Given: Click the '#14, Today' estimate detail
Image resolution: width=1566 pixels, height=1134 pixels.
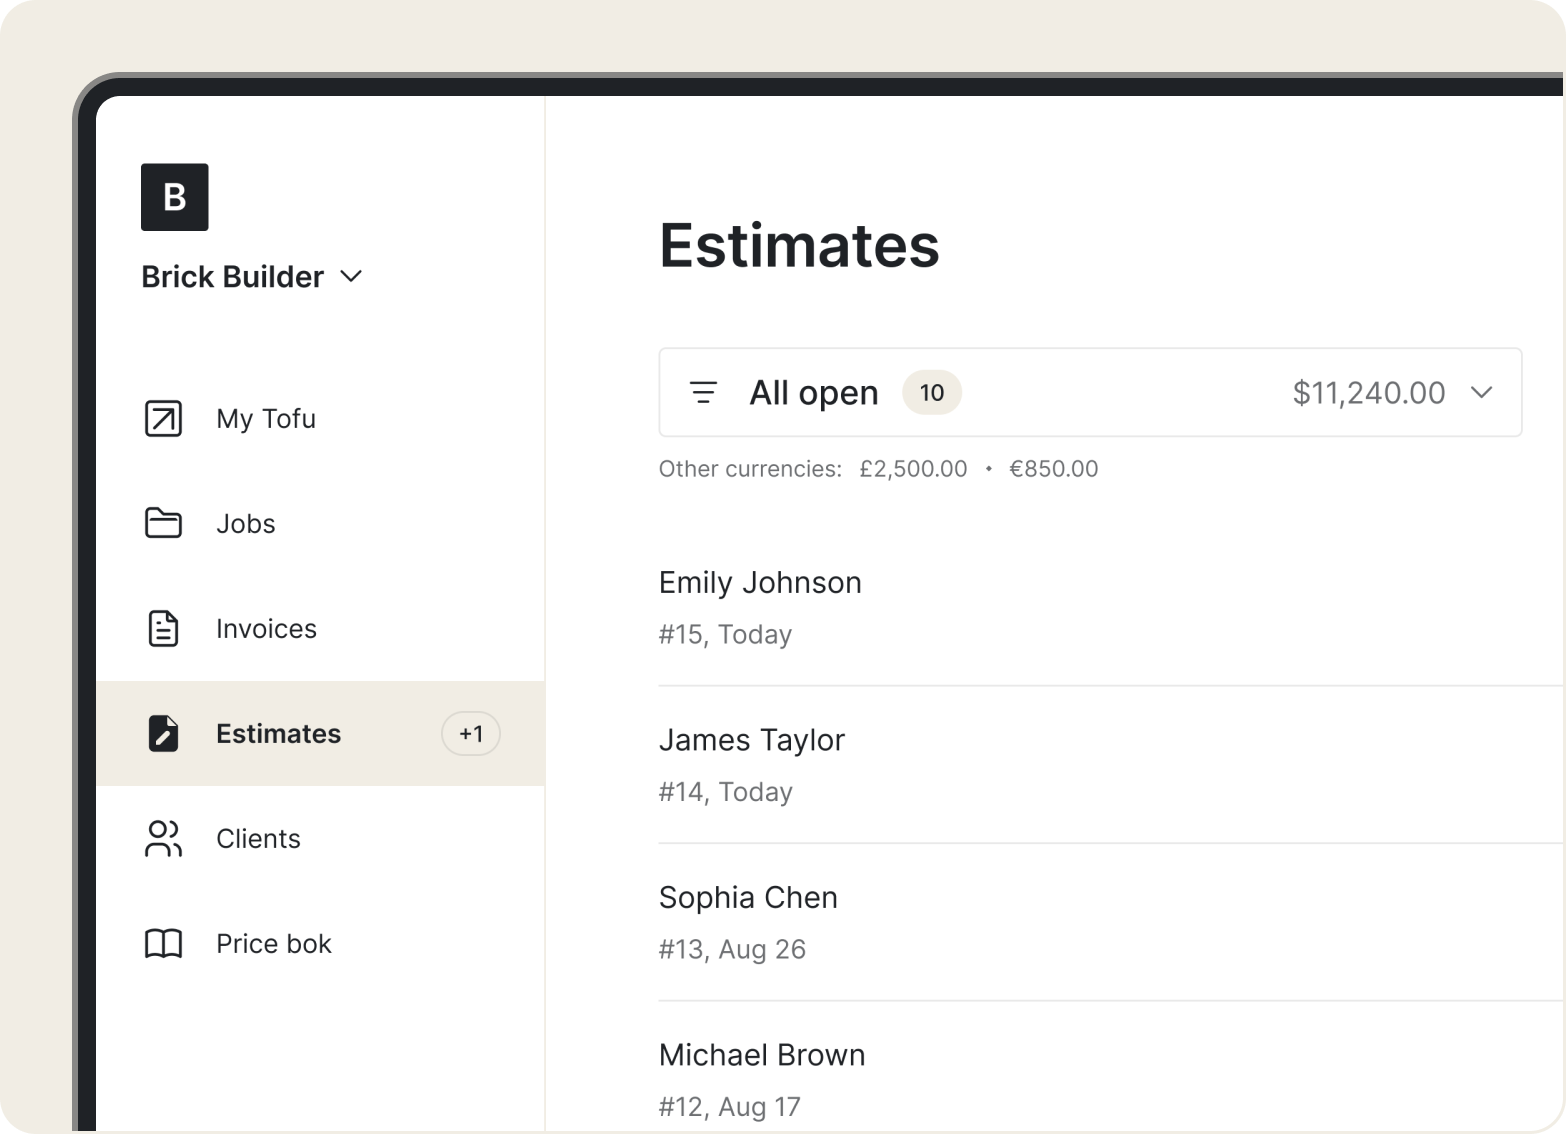Looking at the screenshot, I should pos(725,792).
